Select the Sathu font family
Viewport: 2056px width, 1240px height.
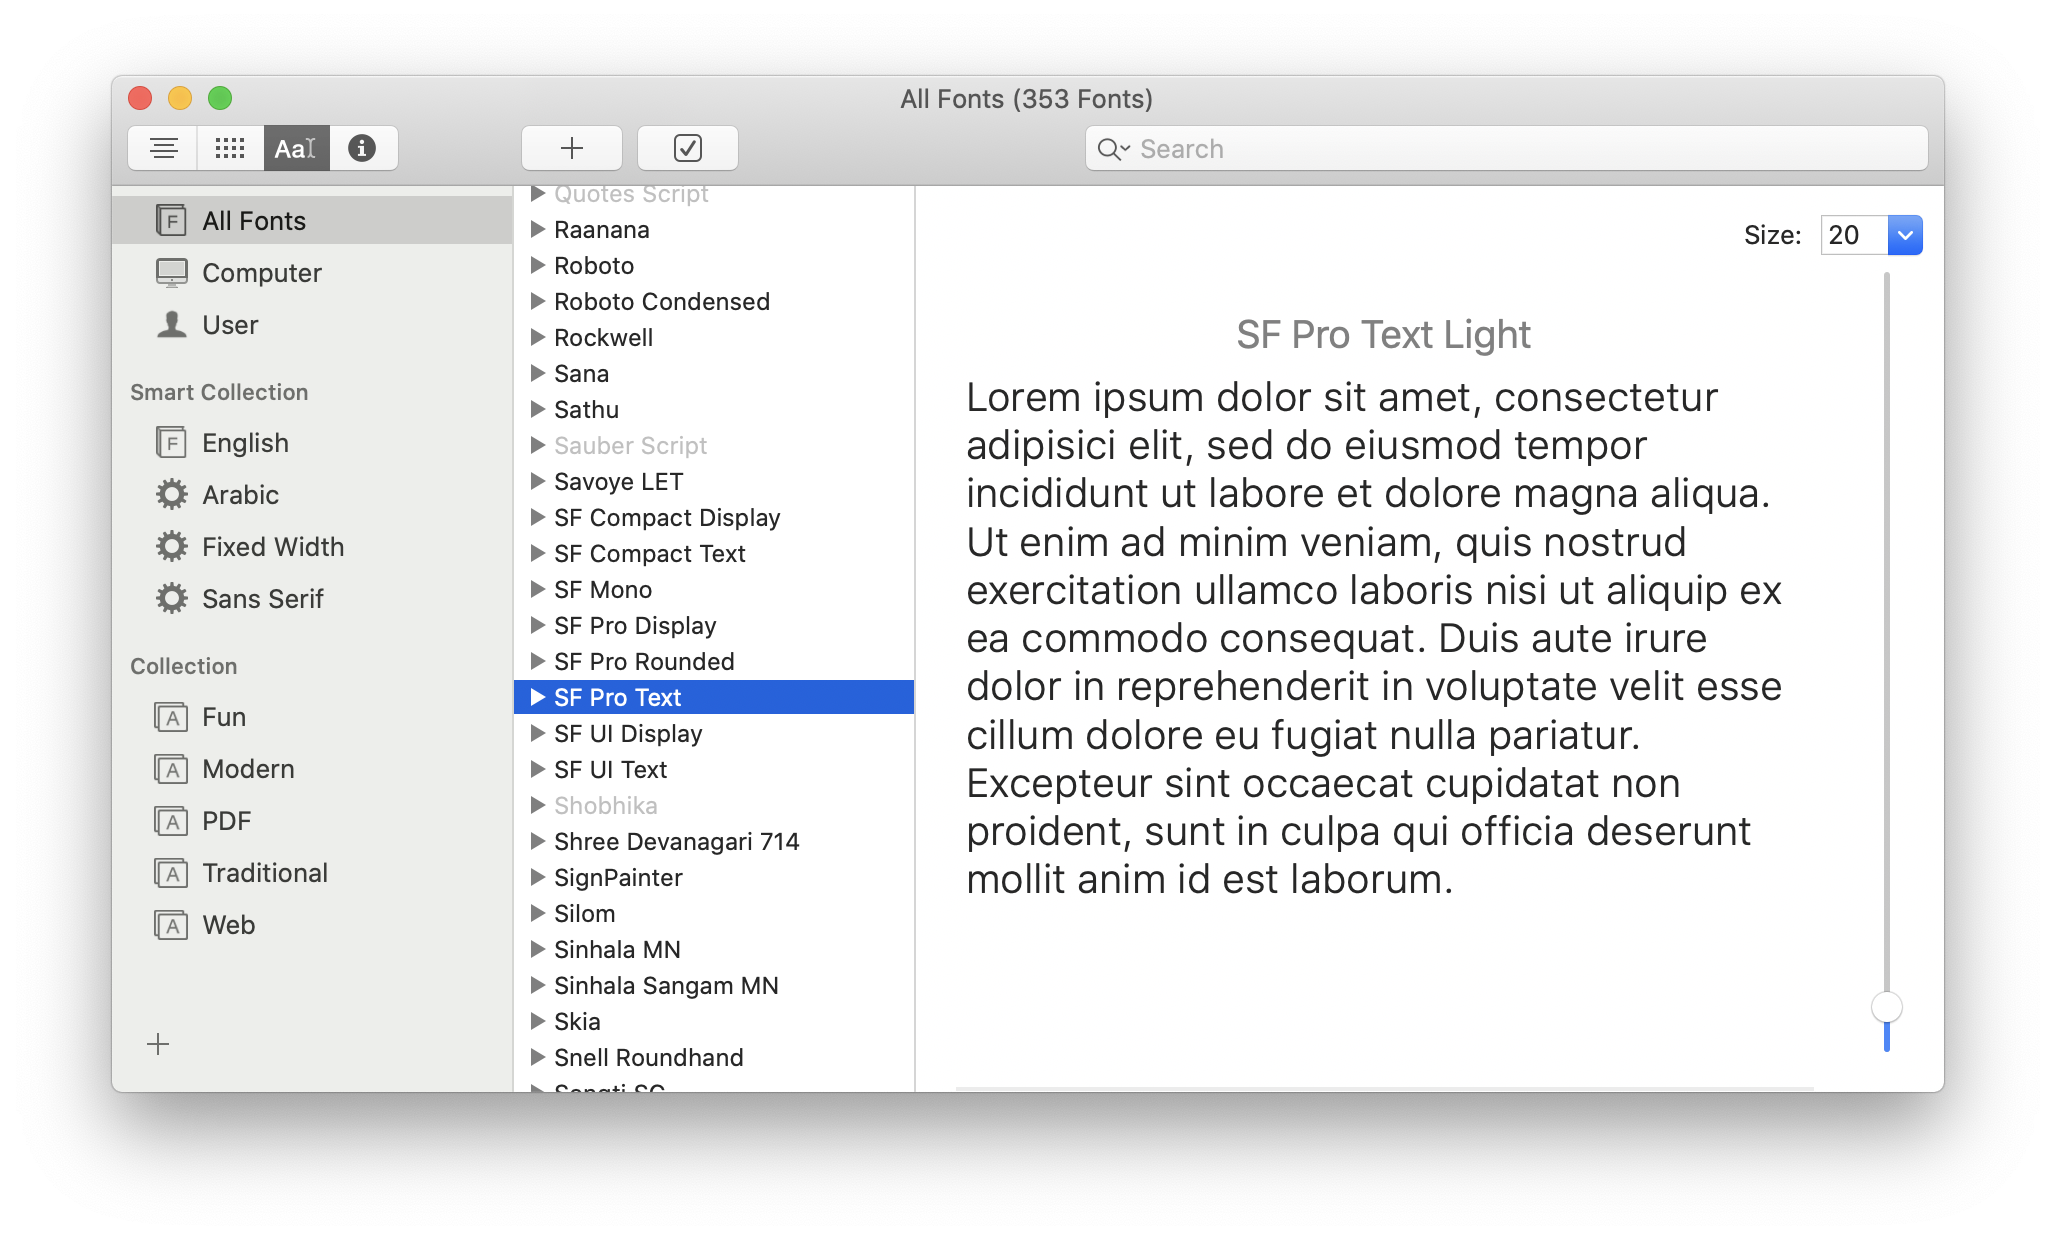coord(714,410)
